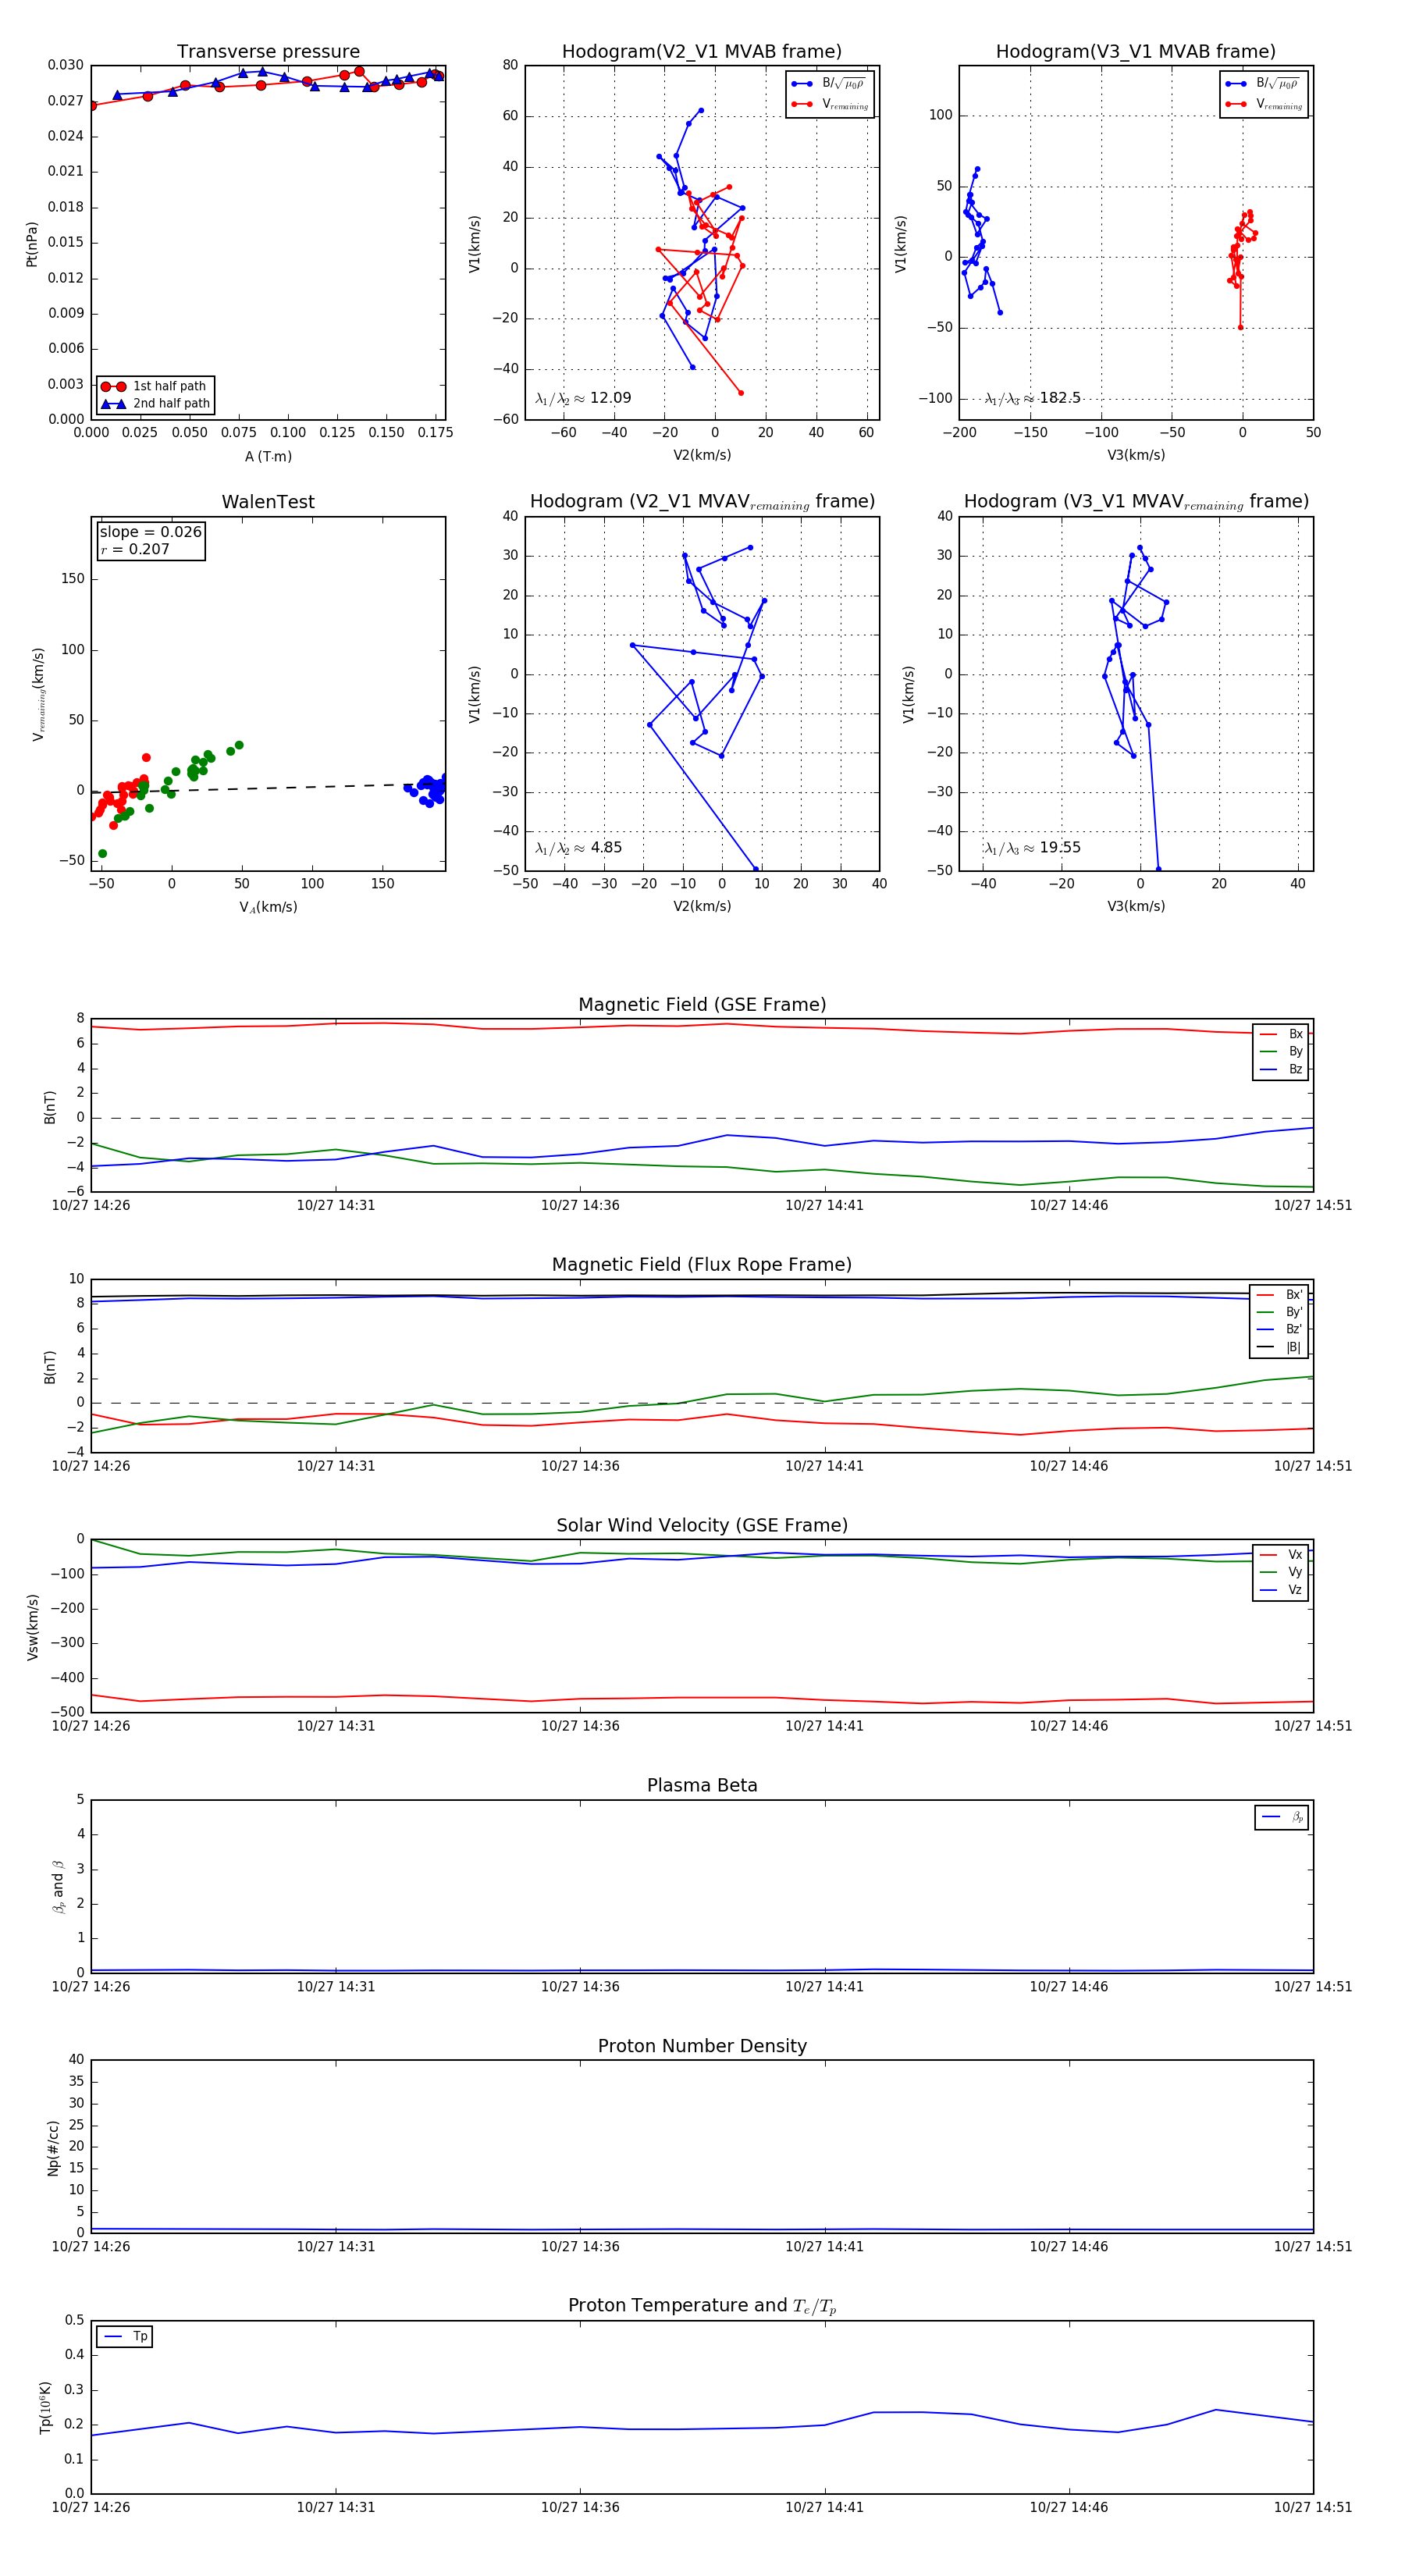
Task: Click the 'Vz' legend entry
Action: click(1281, 1591)
